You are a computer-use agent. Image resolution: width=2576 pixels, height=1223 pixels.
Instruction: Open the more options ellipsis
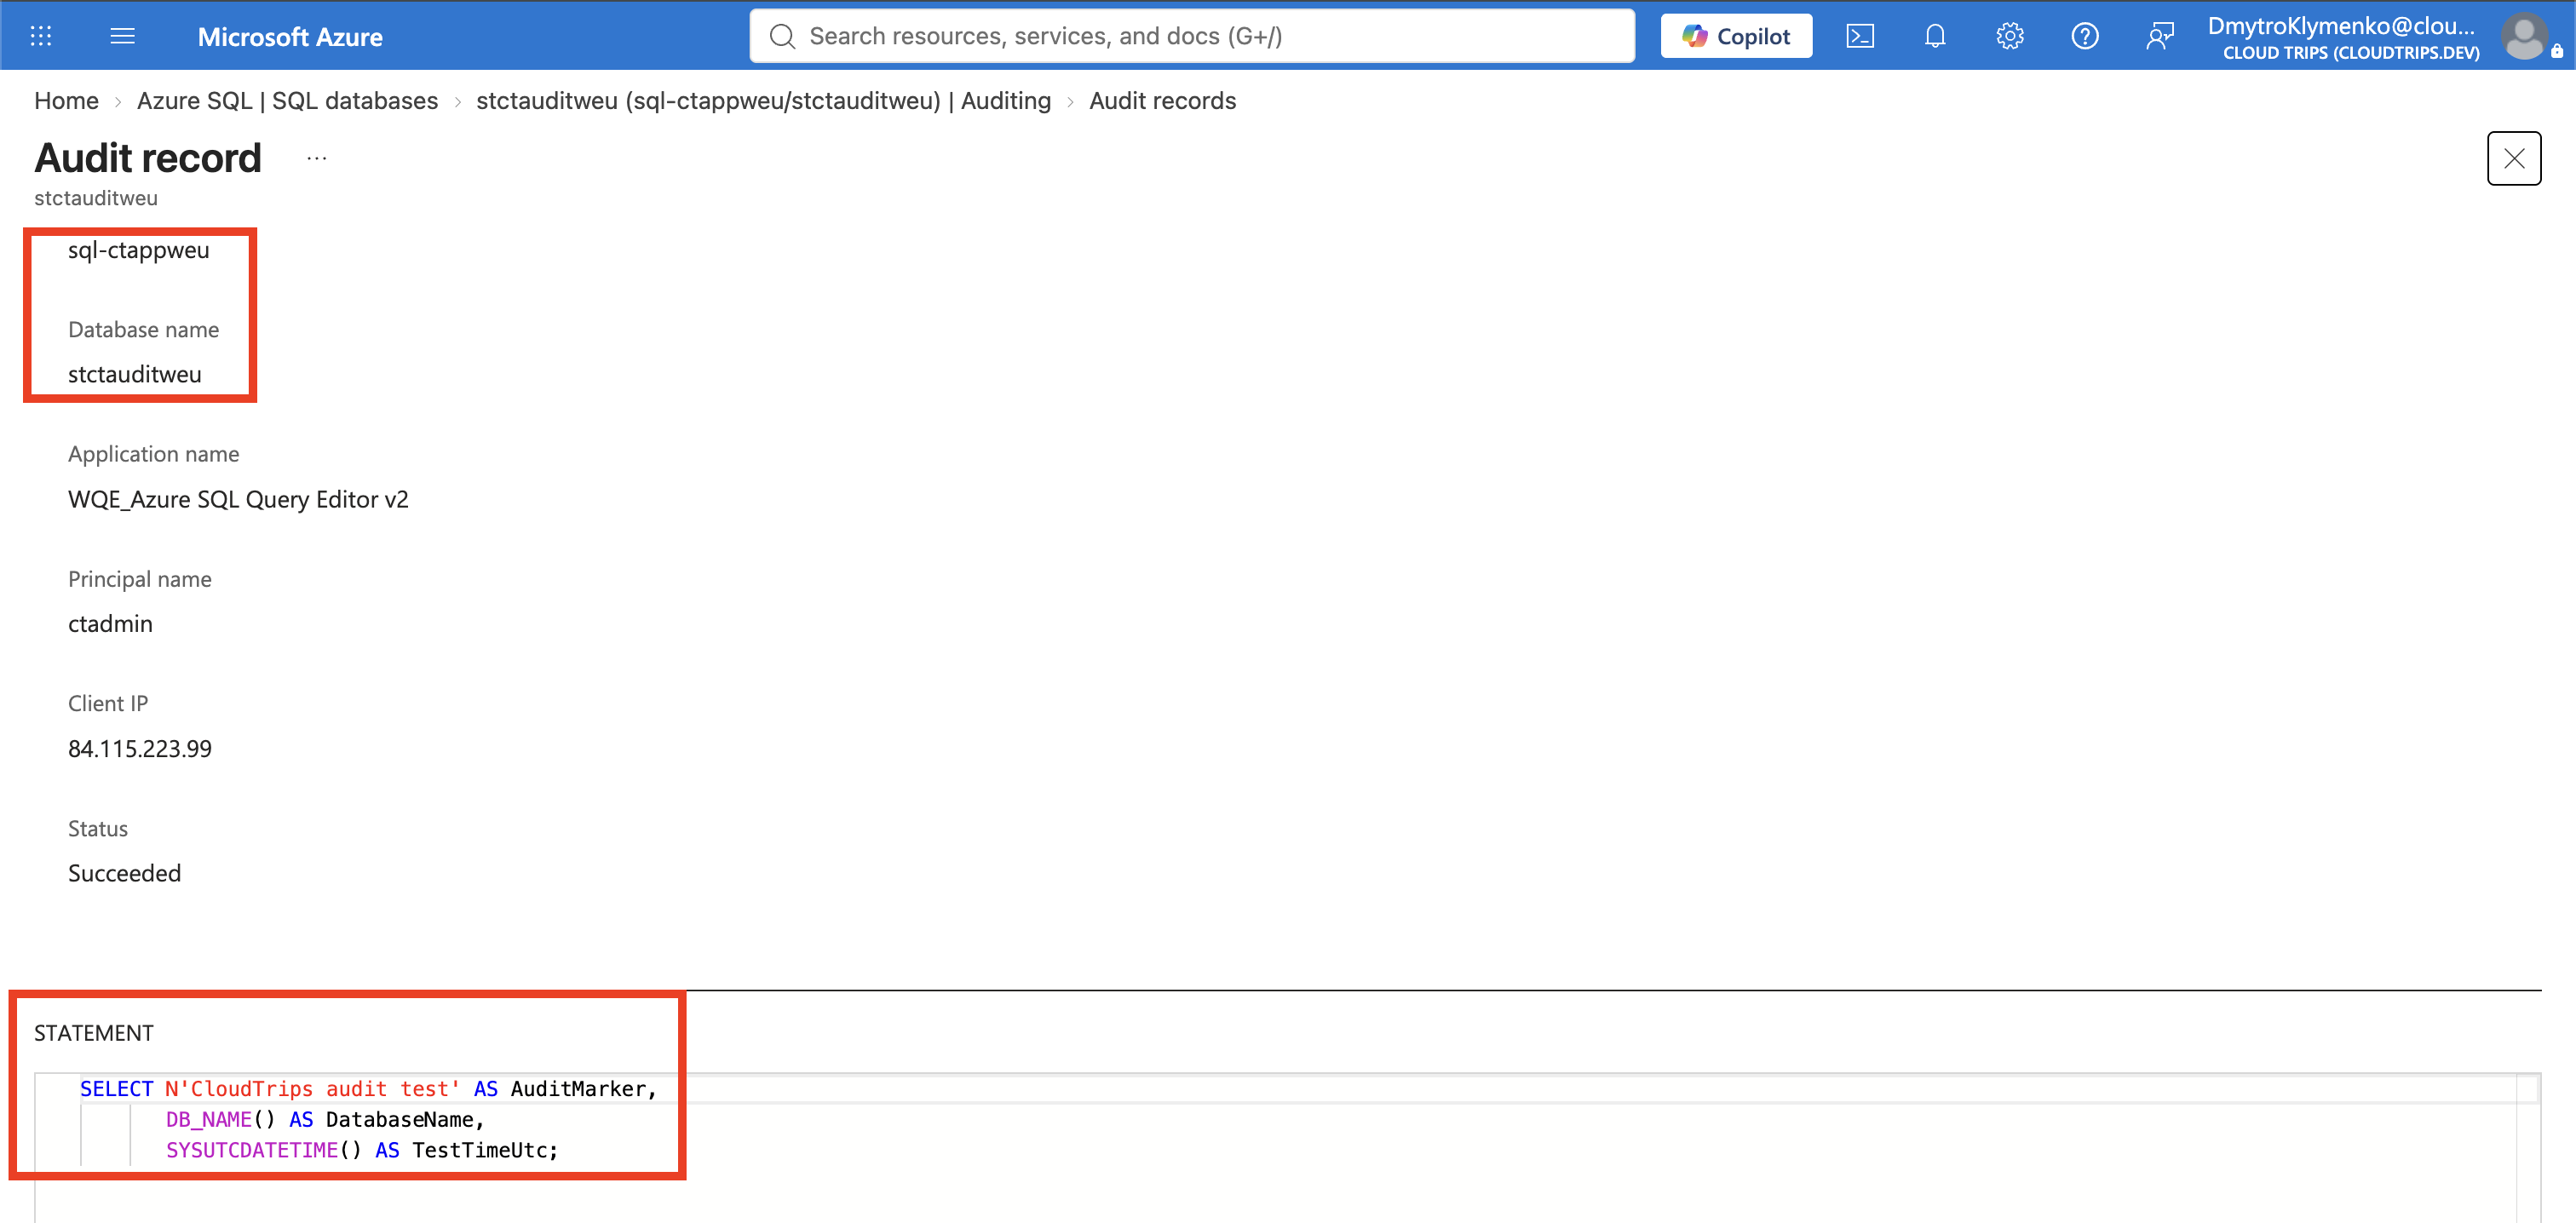coord(317,158)
